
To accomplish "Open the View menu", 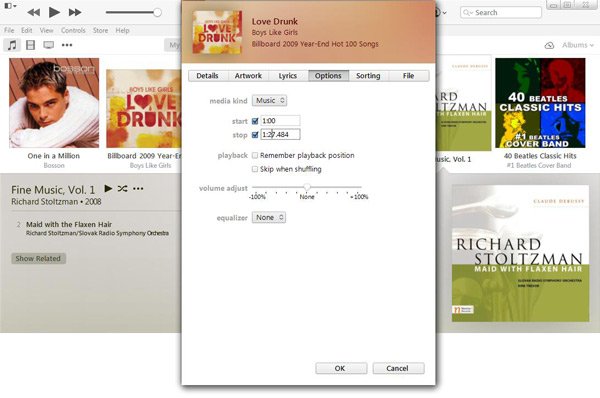I will [46, 30].
